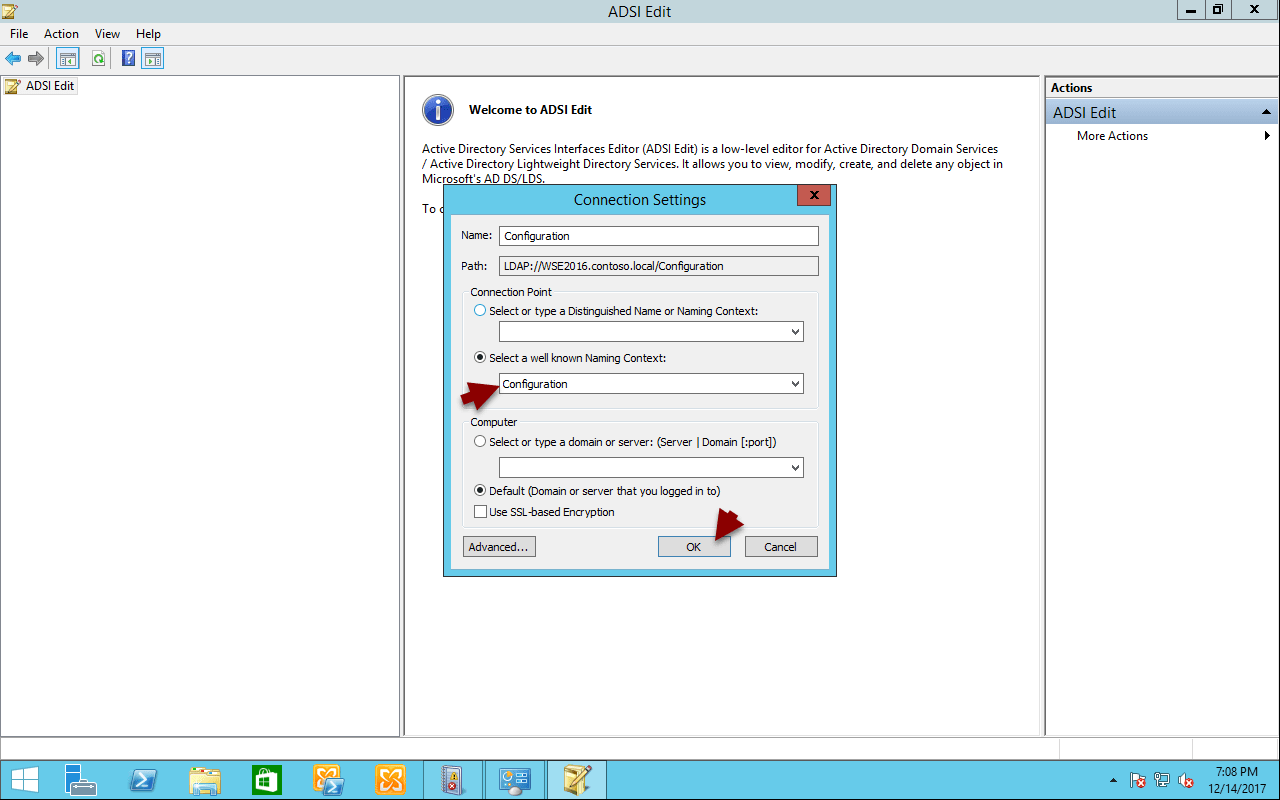Open the Help menu
This screenshot has width=1280, height=800.
[x=148, y=34]
